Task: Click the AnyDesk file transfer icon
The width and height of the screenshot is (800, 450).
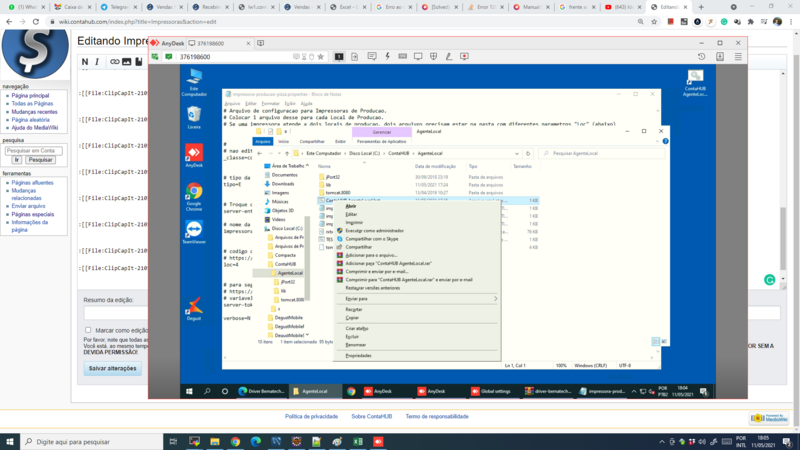Action: coord(355,57)
